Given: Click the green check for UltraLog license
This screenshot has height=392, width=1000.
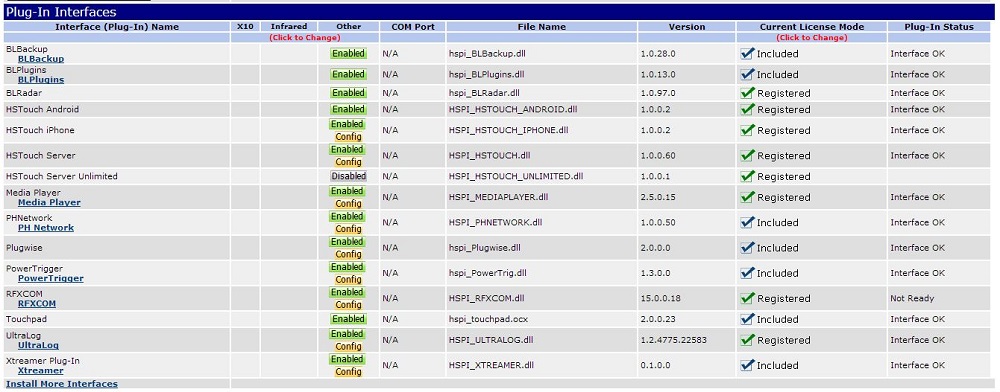Looking at the screenshot, I should (747, 340).
